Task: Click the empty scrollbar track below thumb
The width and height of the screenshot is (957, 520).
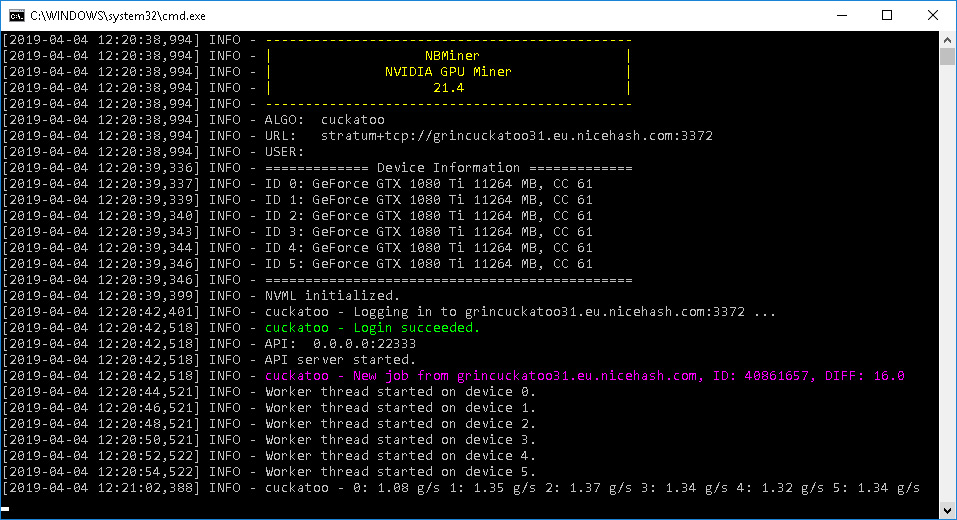Action: (947, 300)
